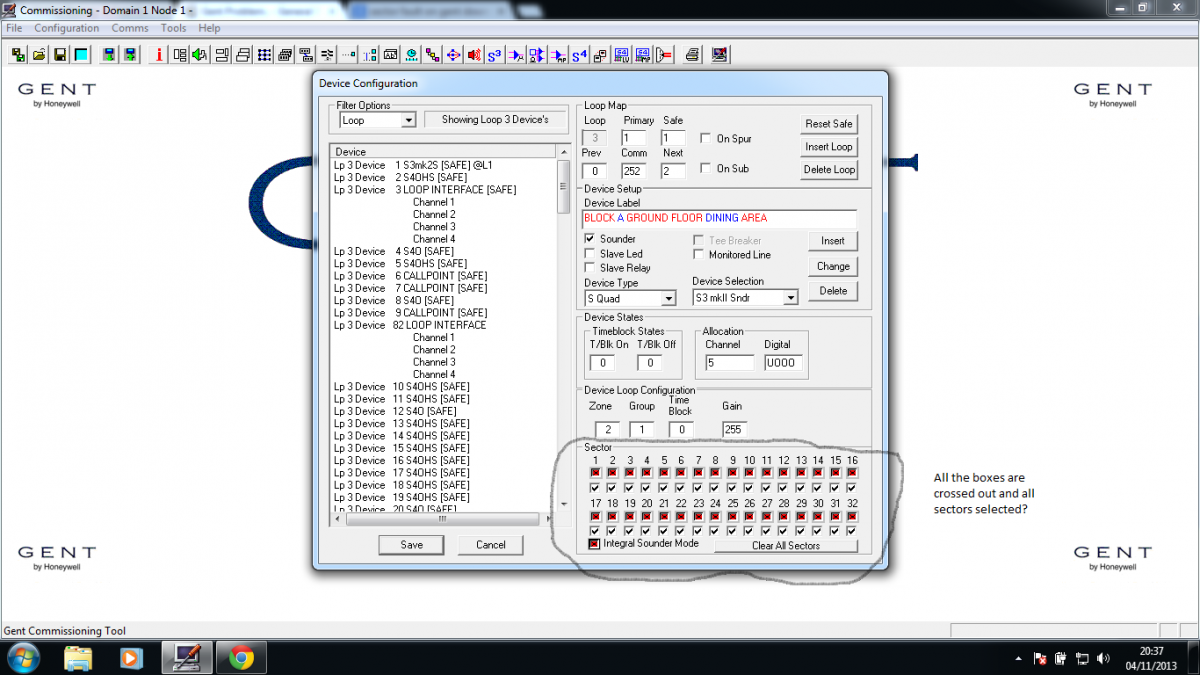The width and height of the screenshot is (1200, 675).
Task: Click the S3 toolbar icon
Action: pyautogui.click(x=495, y=54)
